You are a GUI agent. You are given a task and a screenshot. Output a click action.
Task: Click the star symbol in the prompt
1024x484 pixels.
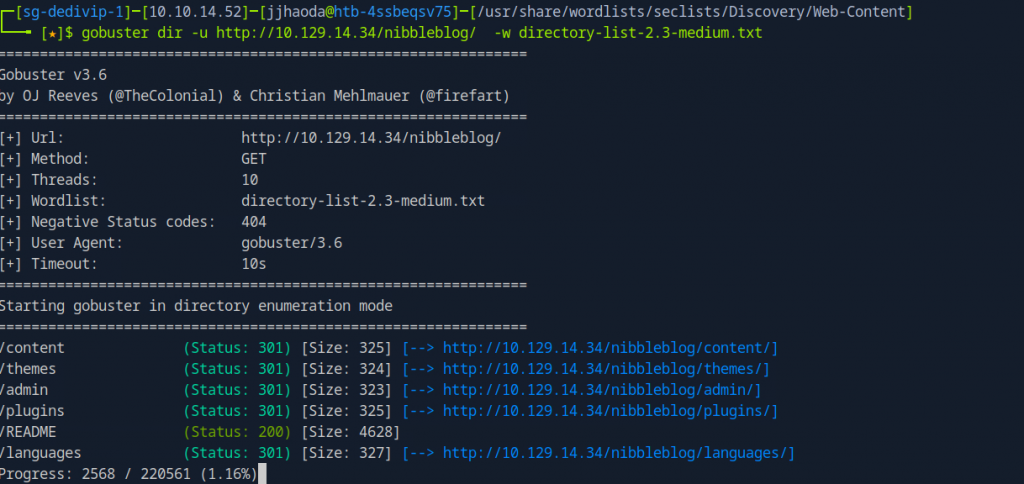(x=52, y=33)
